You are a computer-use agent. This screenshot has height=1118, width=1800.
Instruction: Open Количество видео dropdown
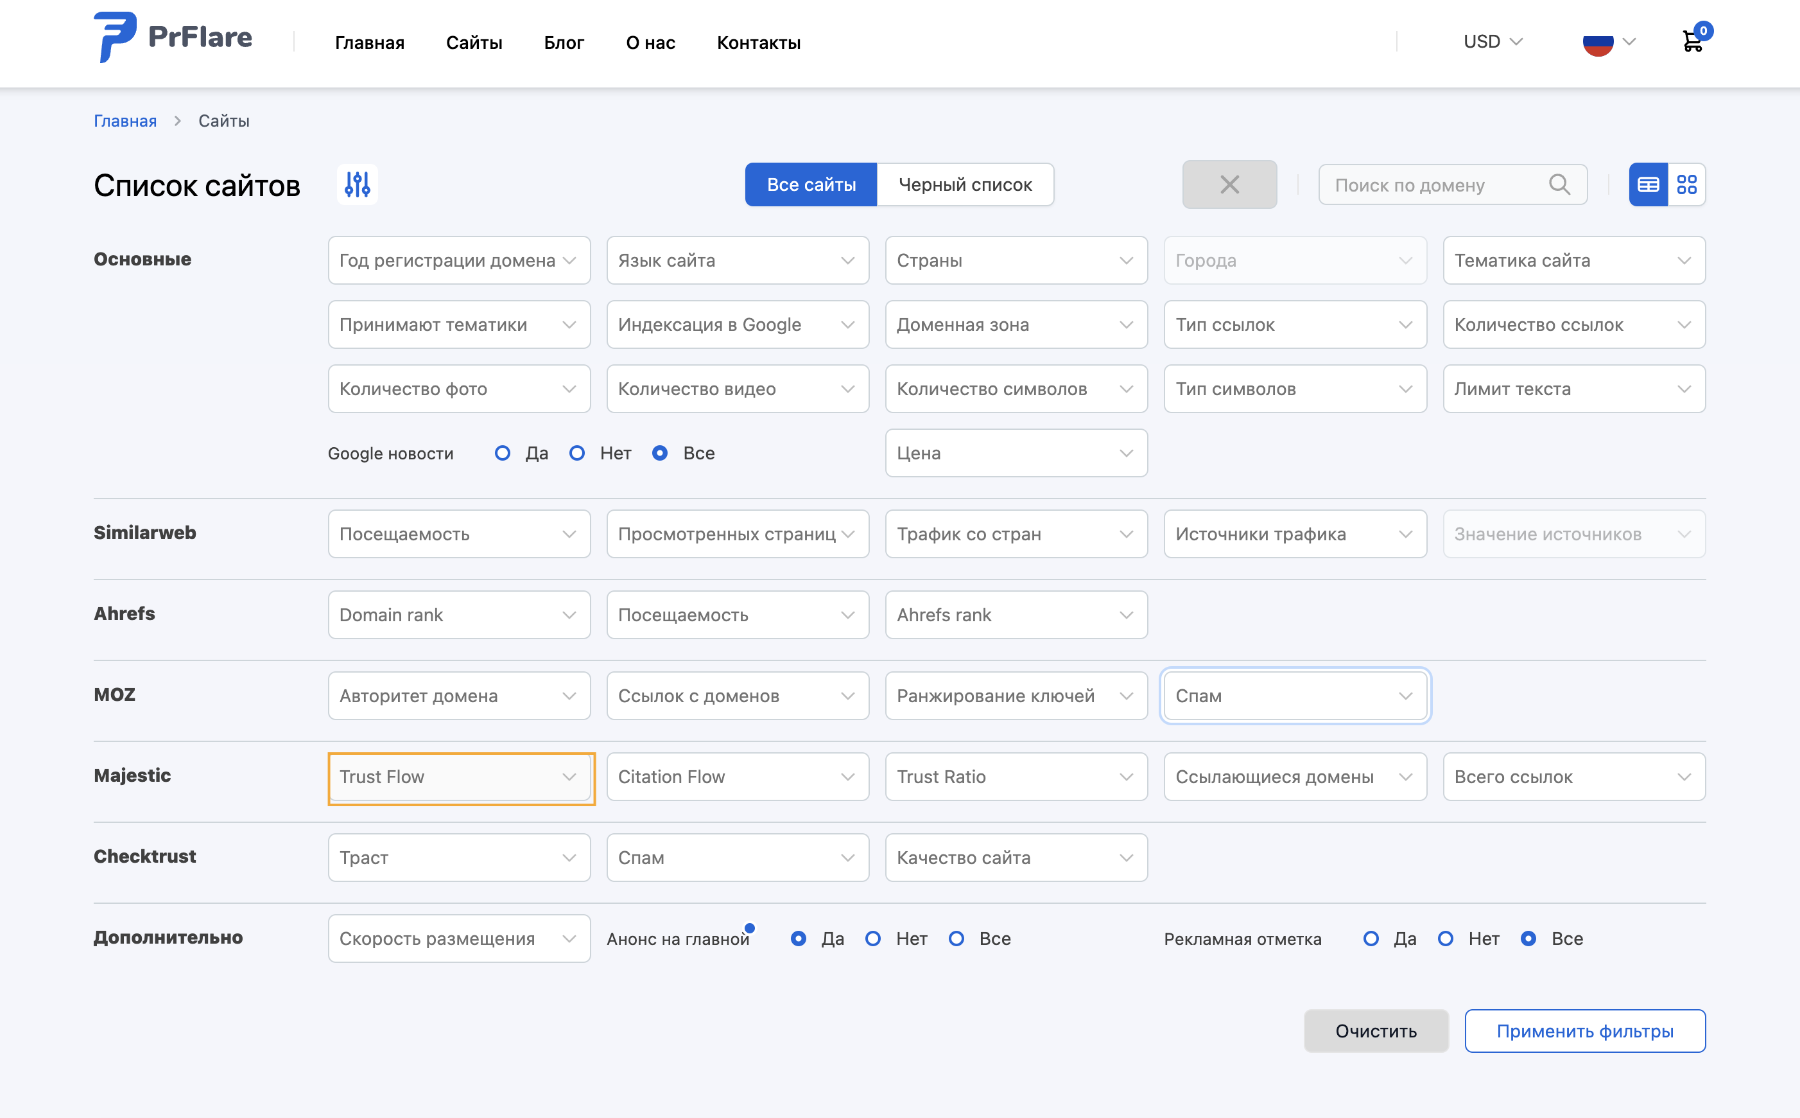click(x=738, y=389)
